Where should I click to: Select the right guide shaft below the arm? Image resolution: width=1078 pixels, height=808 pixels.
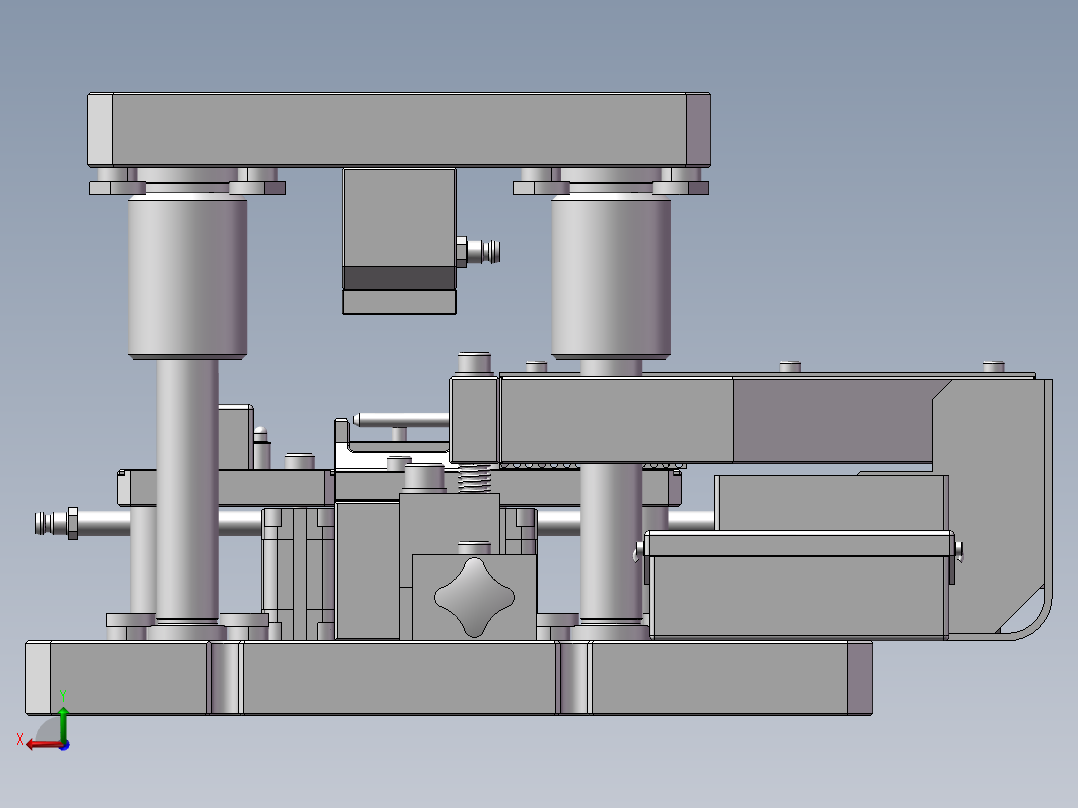pyautogui.click(x=611, y=543)
